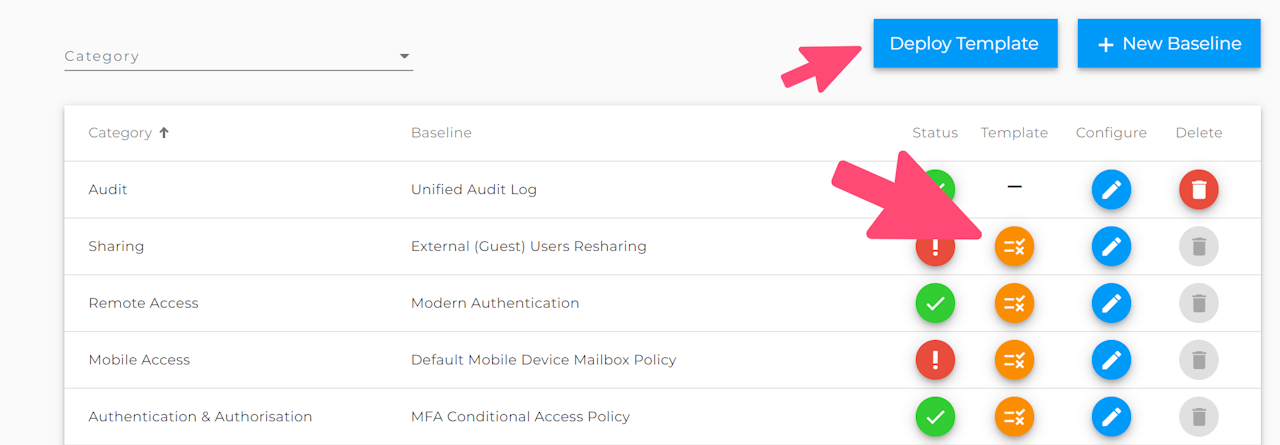Image resolution: width=1280 pixels, height=445 pixels.
Task: Configure External Guest Users Resharing baseline
Action: (x=1111, y=247)
